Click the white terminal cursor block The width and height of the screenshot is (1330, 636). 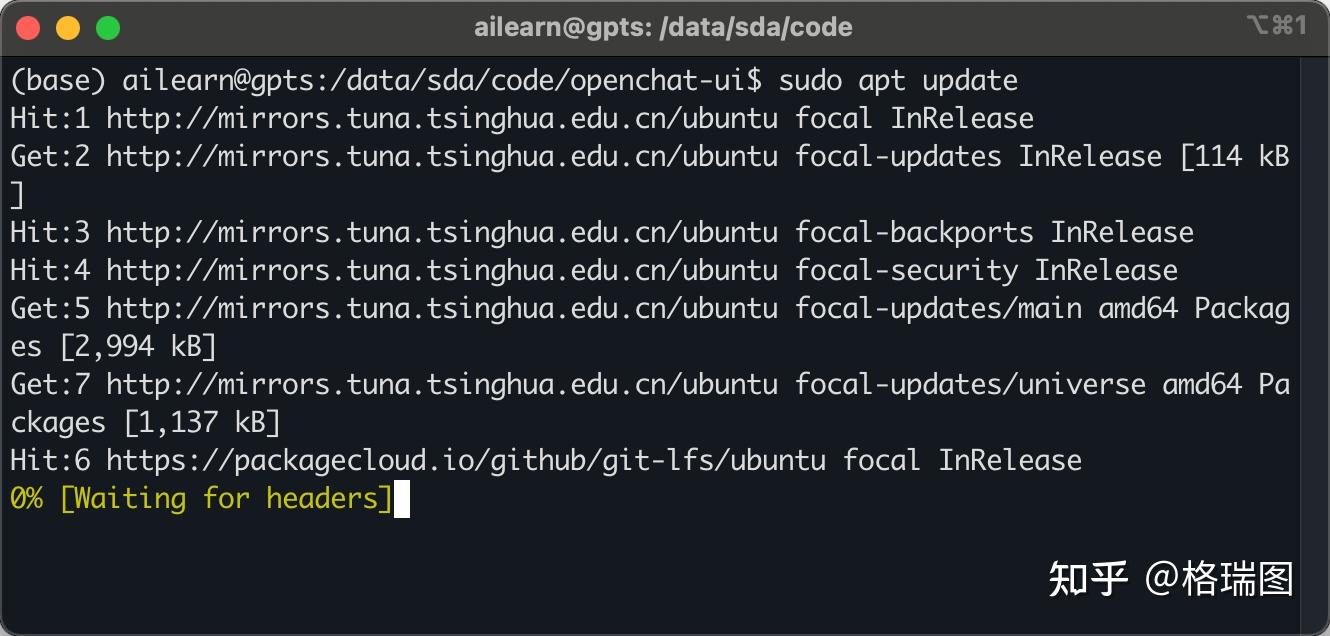point(403,498)
